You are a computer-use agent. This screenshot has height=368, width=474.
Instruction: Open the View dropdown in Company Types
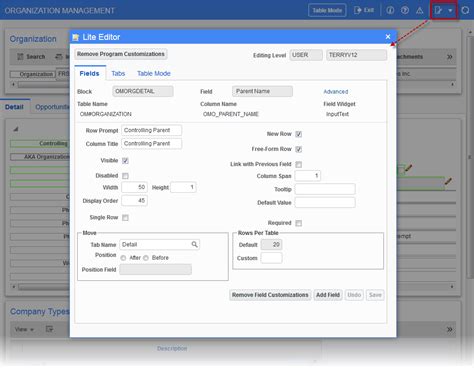tap(24, 329)
